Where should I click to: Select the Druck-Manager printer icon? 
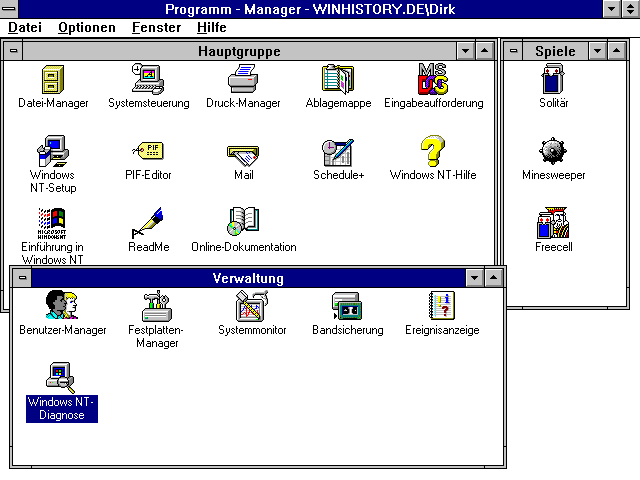pyautogui.click(x=243, y=79)
